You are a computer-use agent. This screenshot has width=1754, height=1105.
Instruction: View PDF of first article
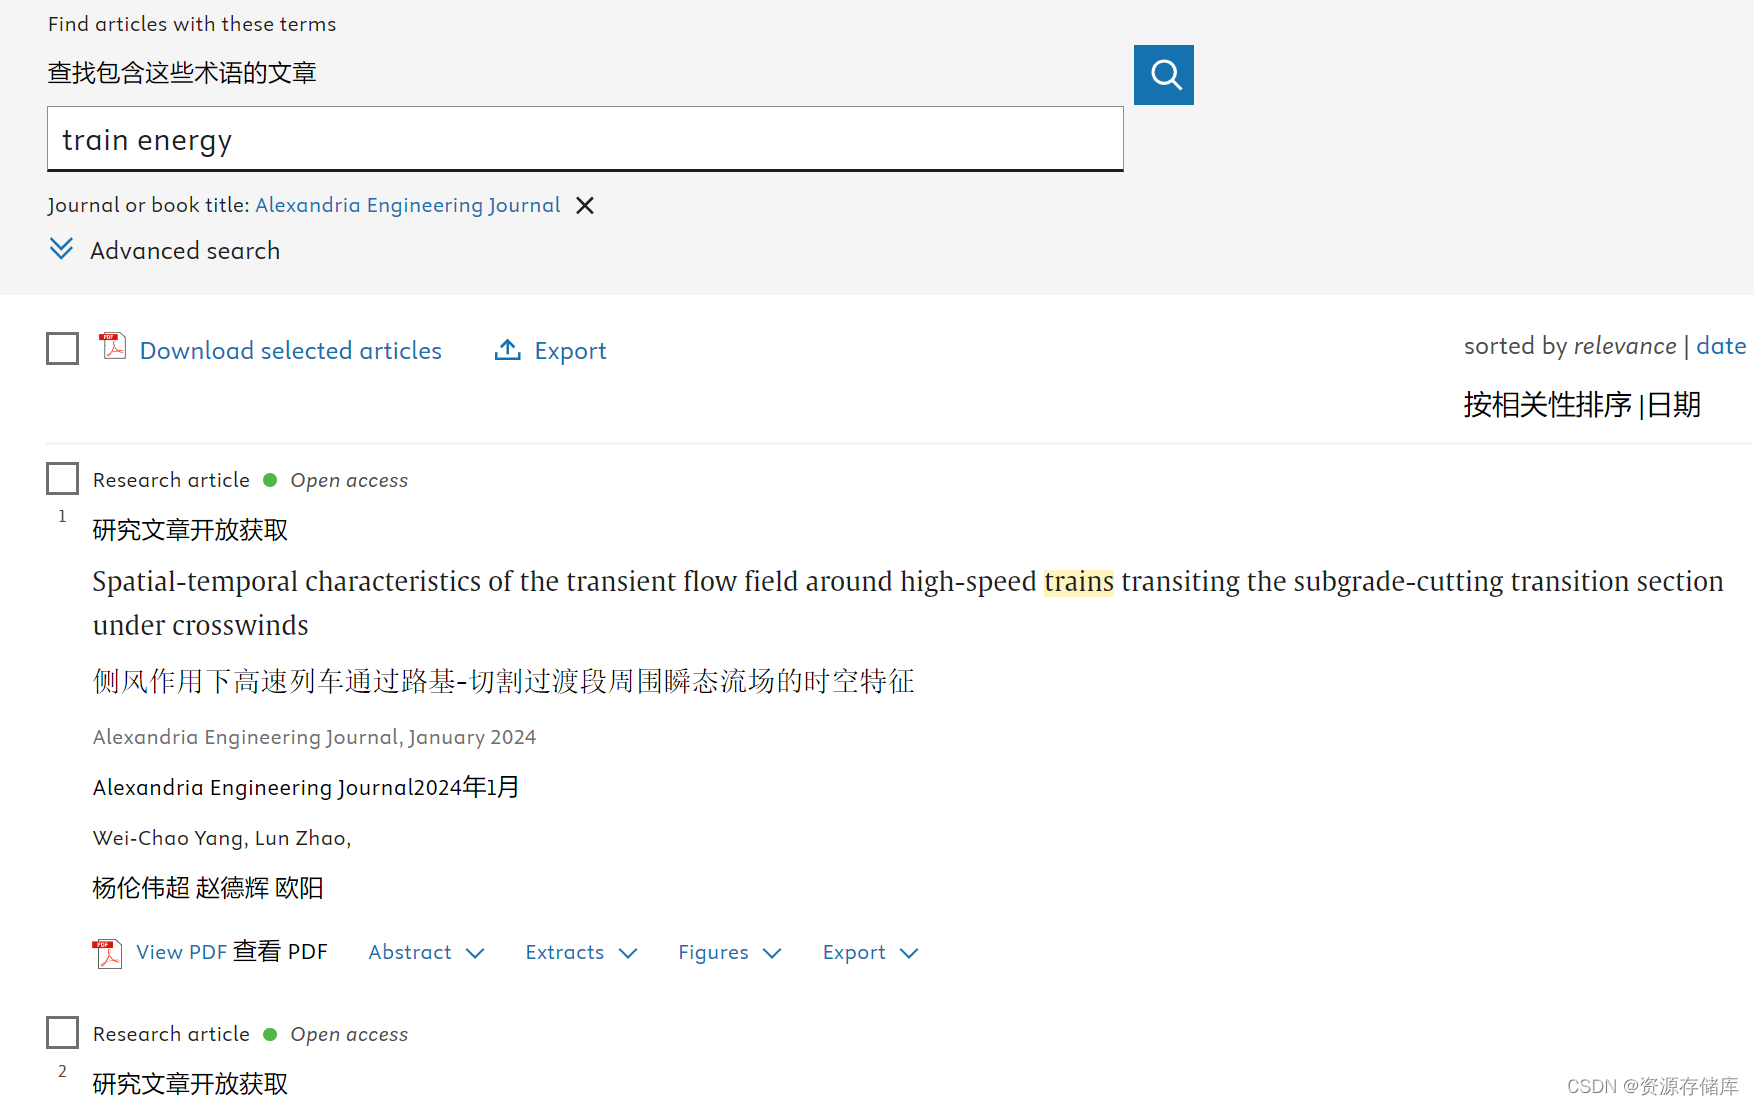tap(182, 952)
